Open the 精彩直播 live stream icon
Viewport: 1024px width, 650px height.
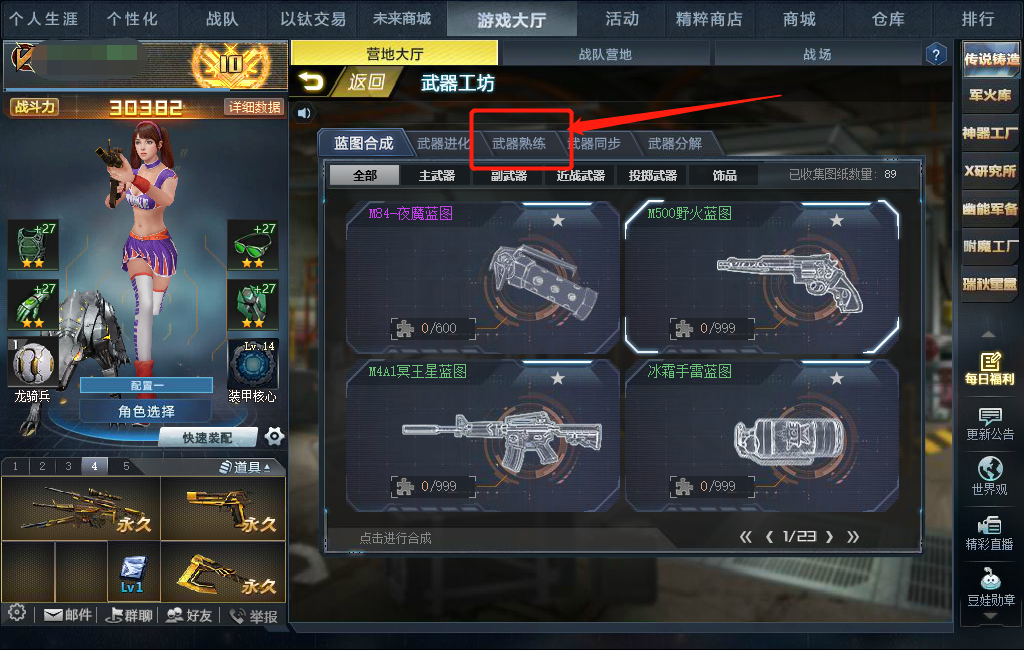pos(990,533)
